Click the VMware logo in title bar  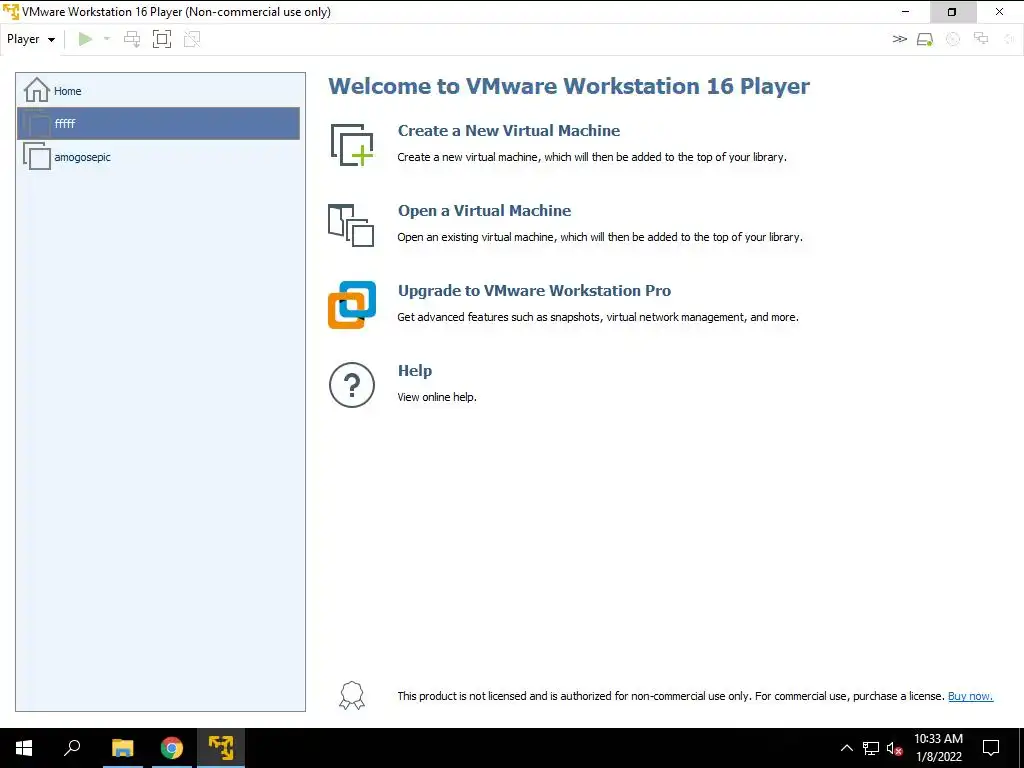[x=11, y=12]
